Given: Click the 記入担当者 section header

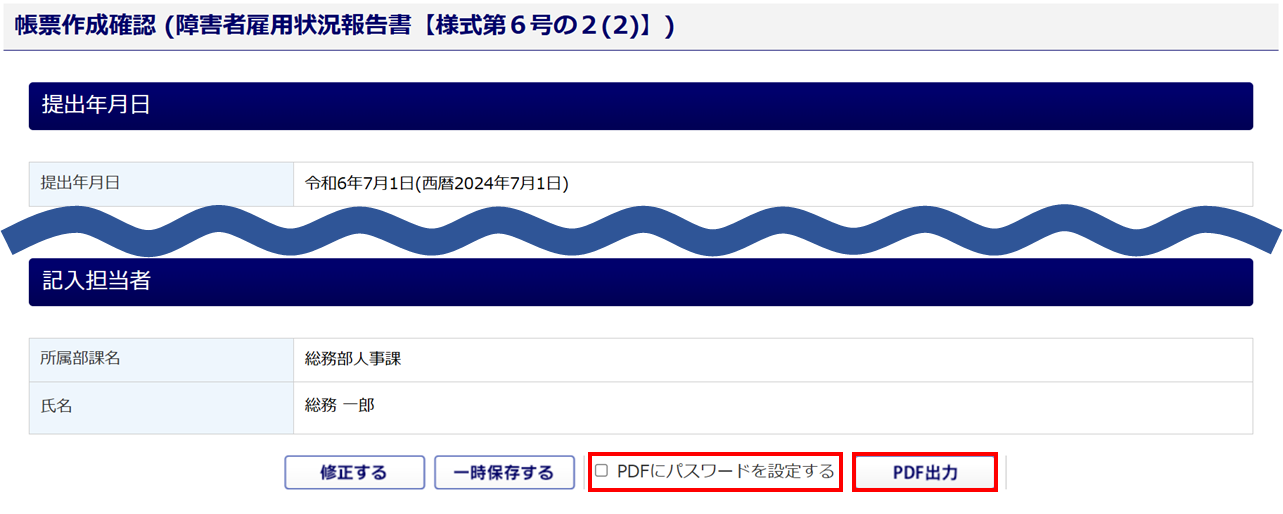Looking at the screenshot, I should click(641, 282).
